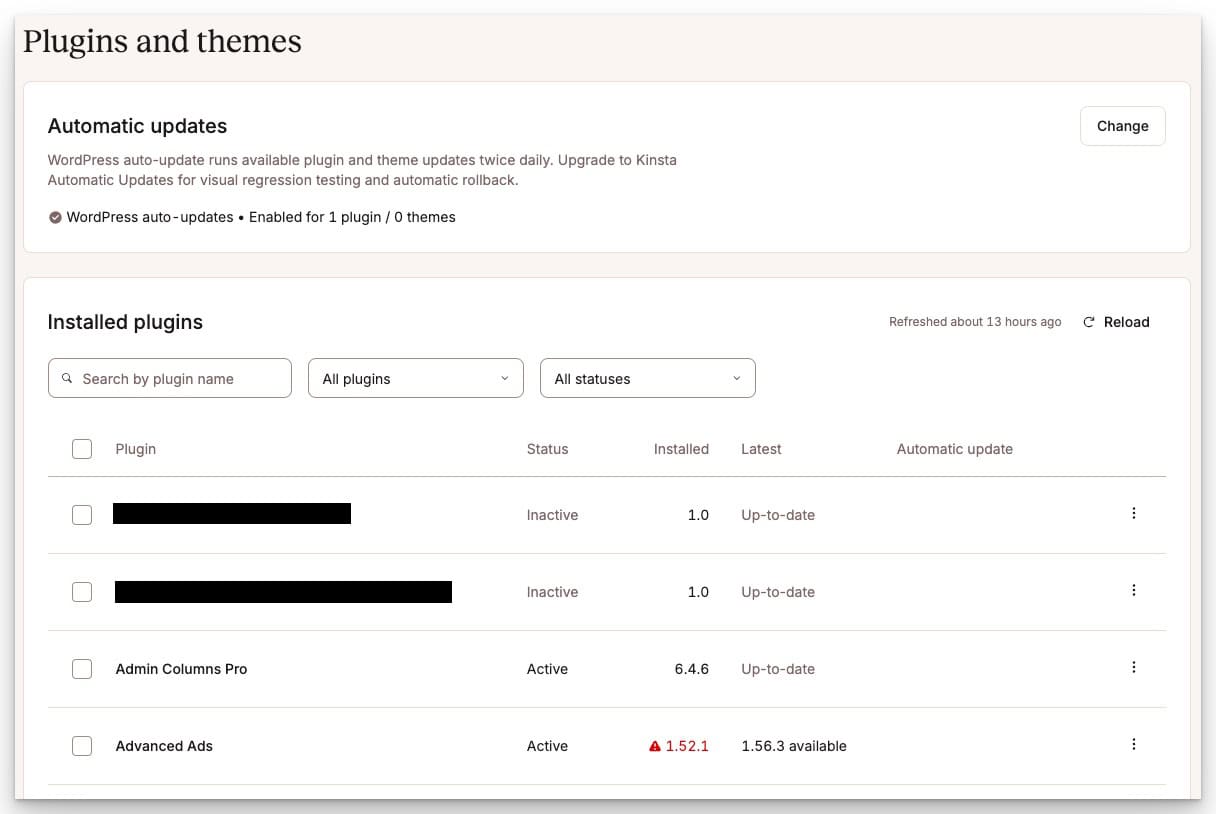This screenshot has height=814, width=1216.
Task: Click the Automatic updates heading
Action: tap(137, 126)
